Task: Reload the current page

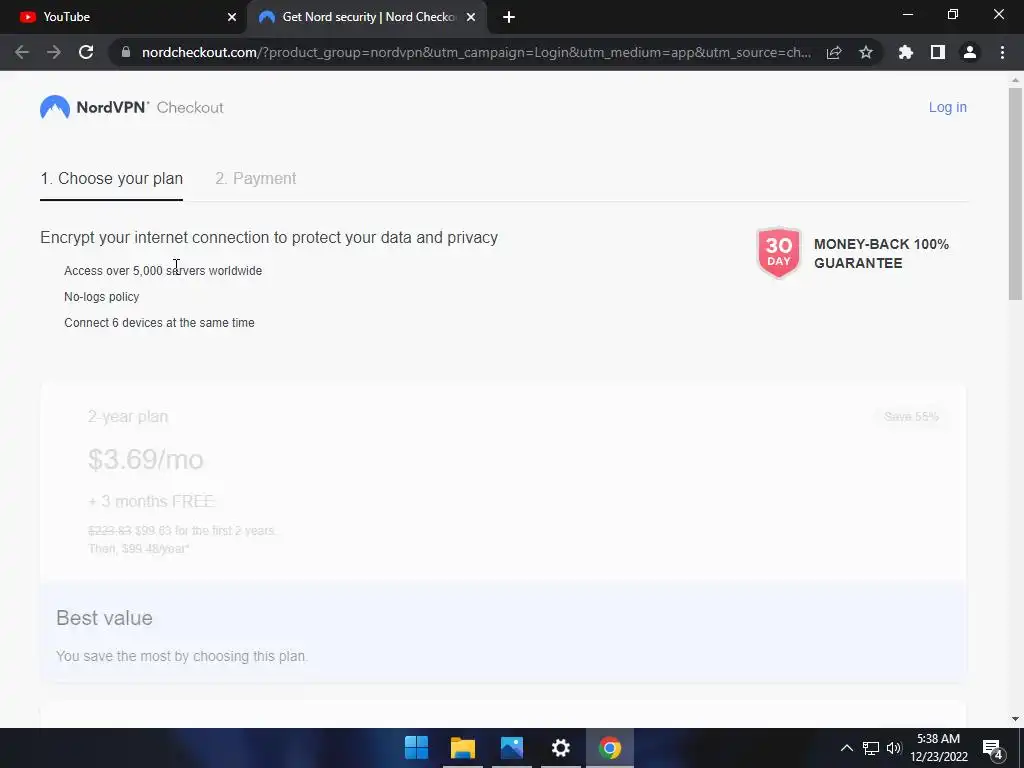Action: [x=86, y=52]
